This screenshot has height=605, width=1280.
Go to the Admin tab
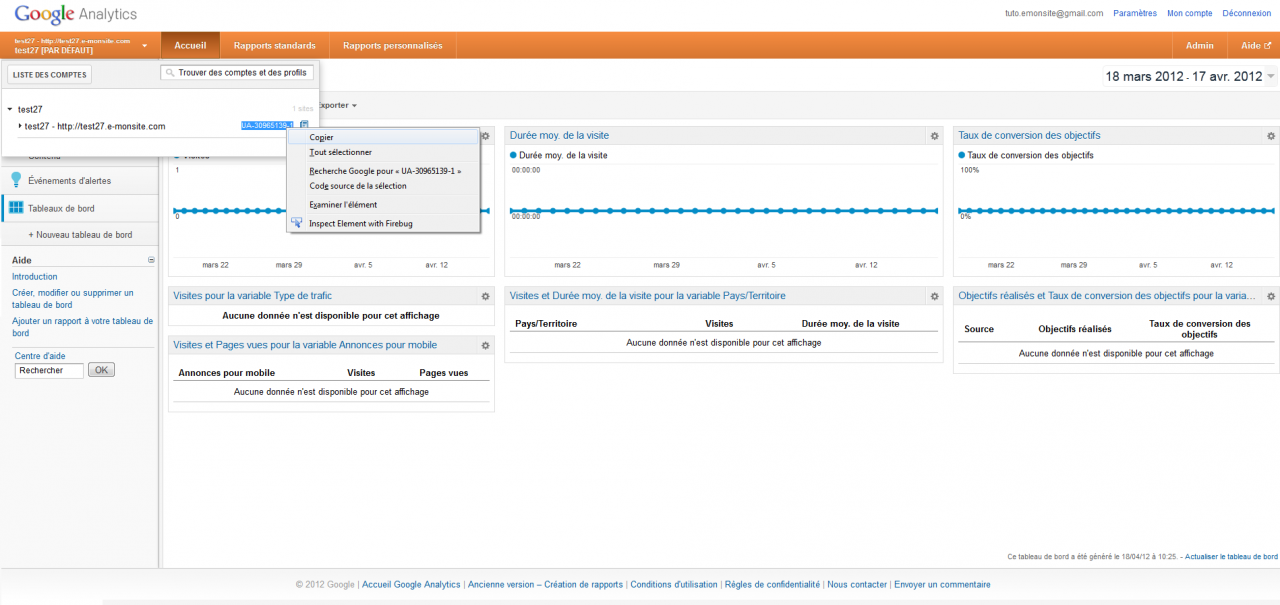(1200, 45)
